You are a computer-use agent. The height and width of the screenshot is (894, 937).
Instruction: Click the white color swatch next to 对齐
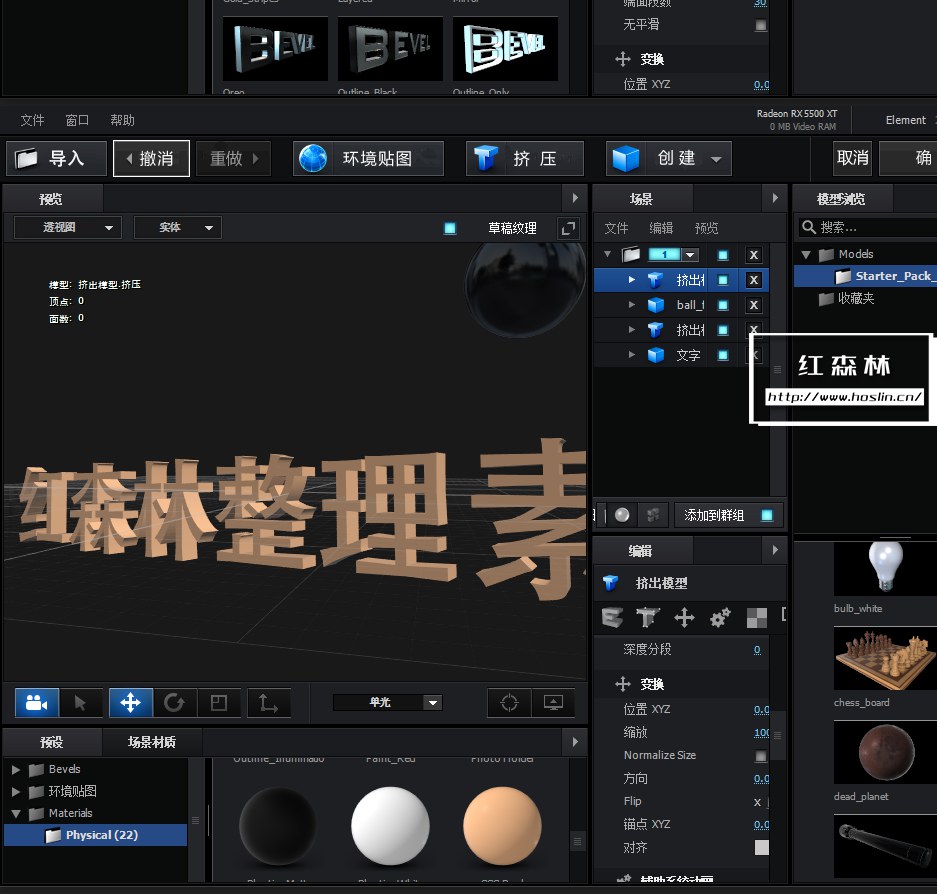pyautogui.click(x=764, y=847)
